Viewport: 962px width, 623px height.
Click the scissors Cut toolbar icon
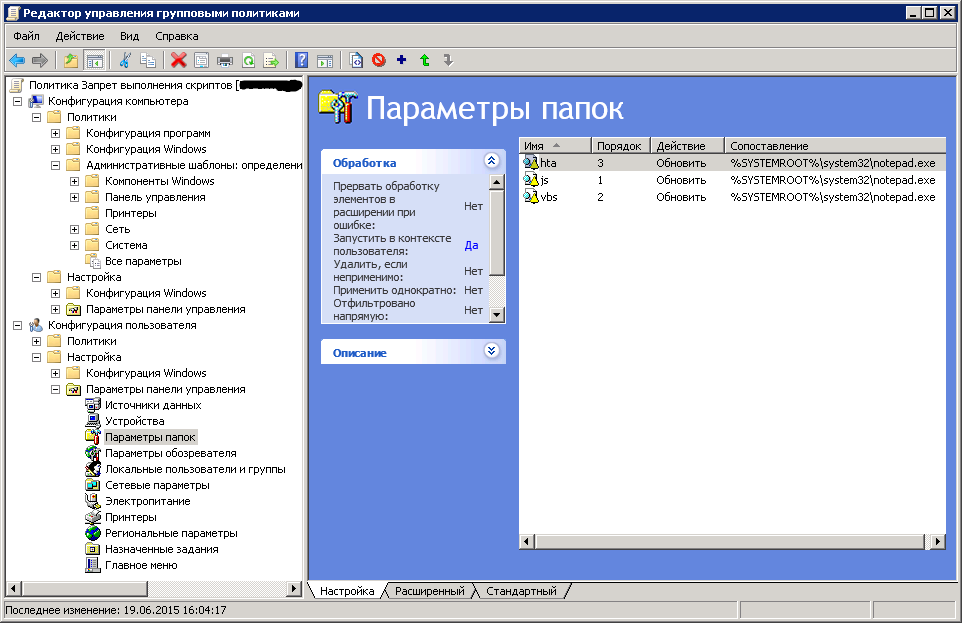pos(125,60)
